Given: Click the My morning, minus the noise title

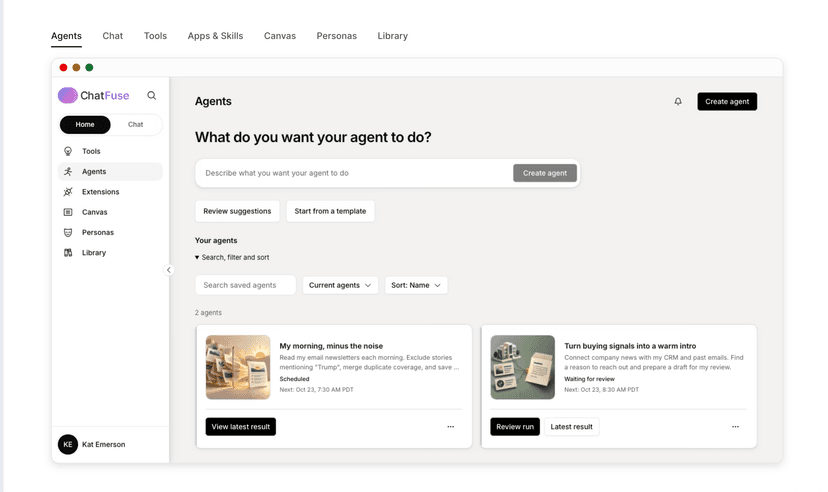Looking at the screenshot, I should 331,346.
